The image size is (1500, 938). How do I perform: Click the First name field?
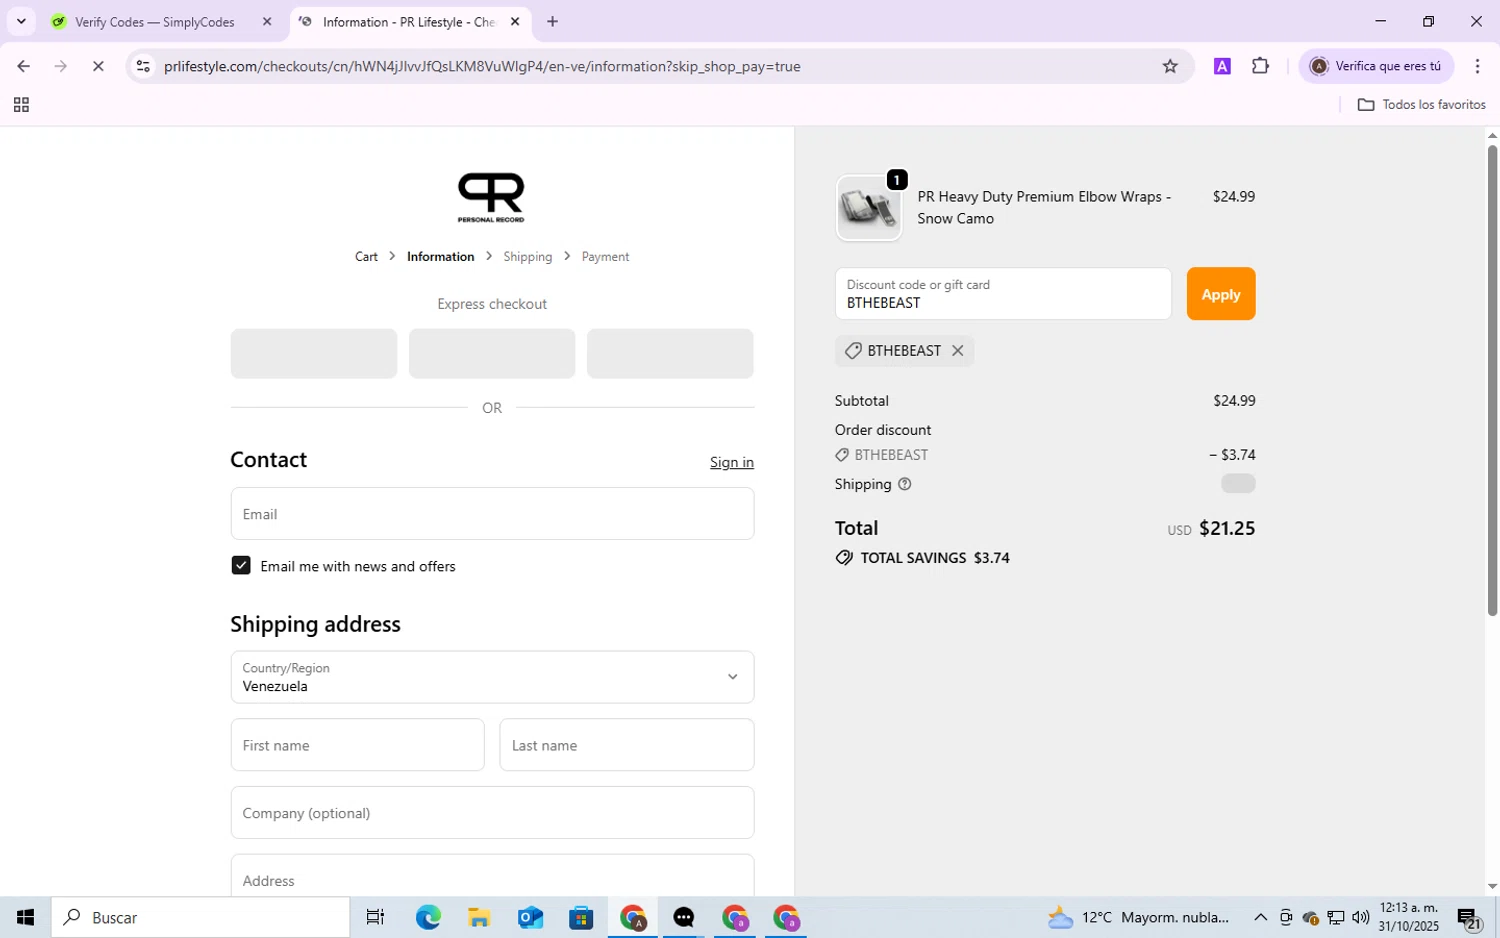357,745
